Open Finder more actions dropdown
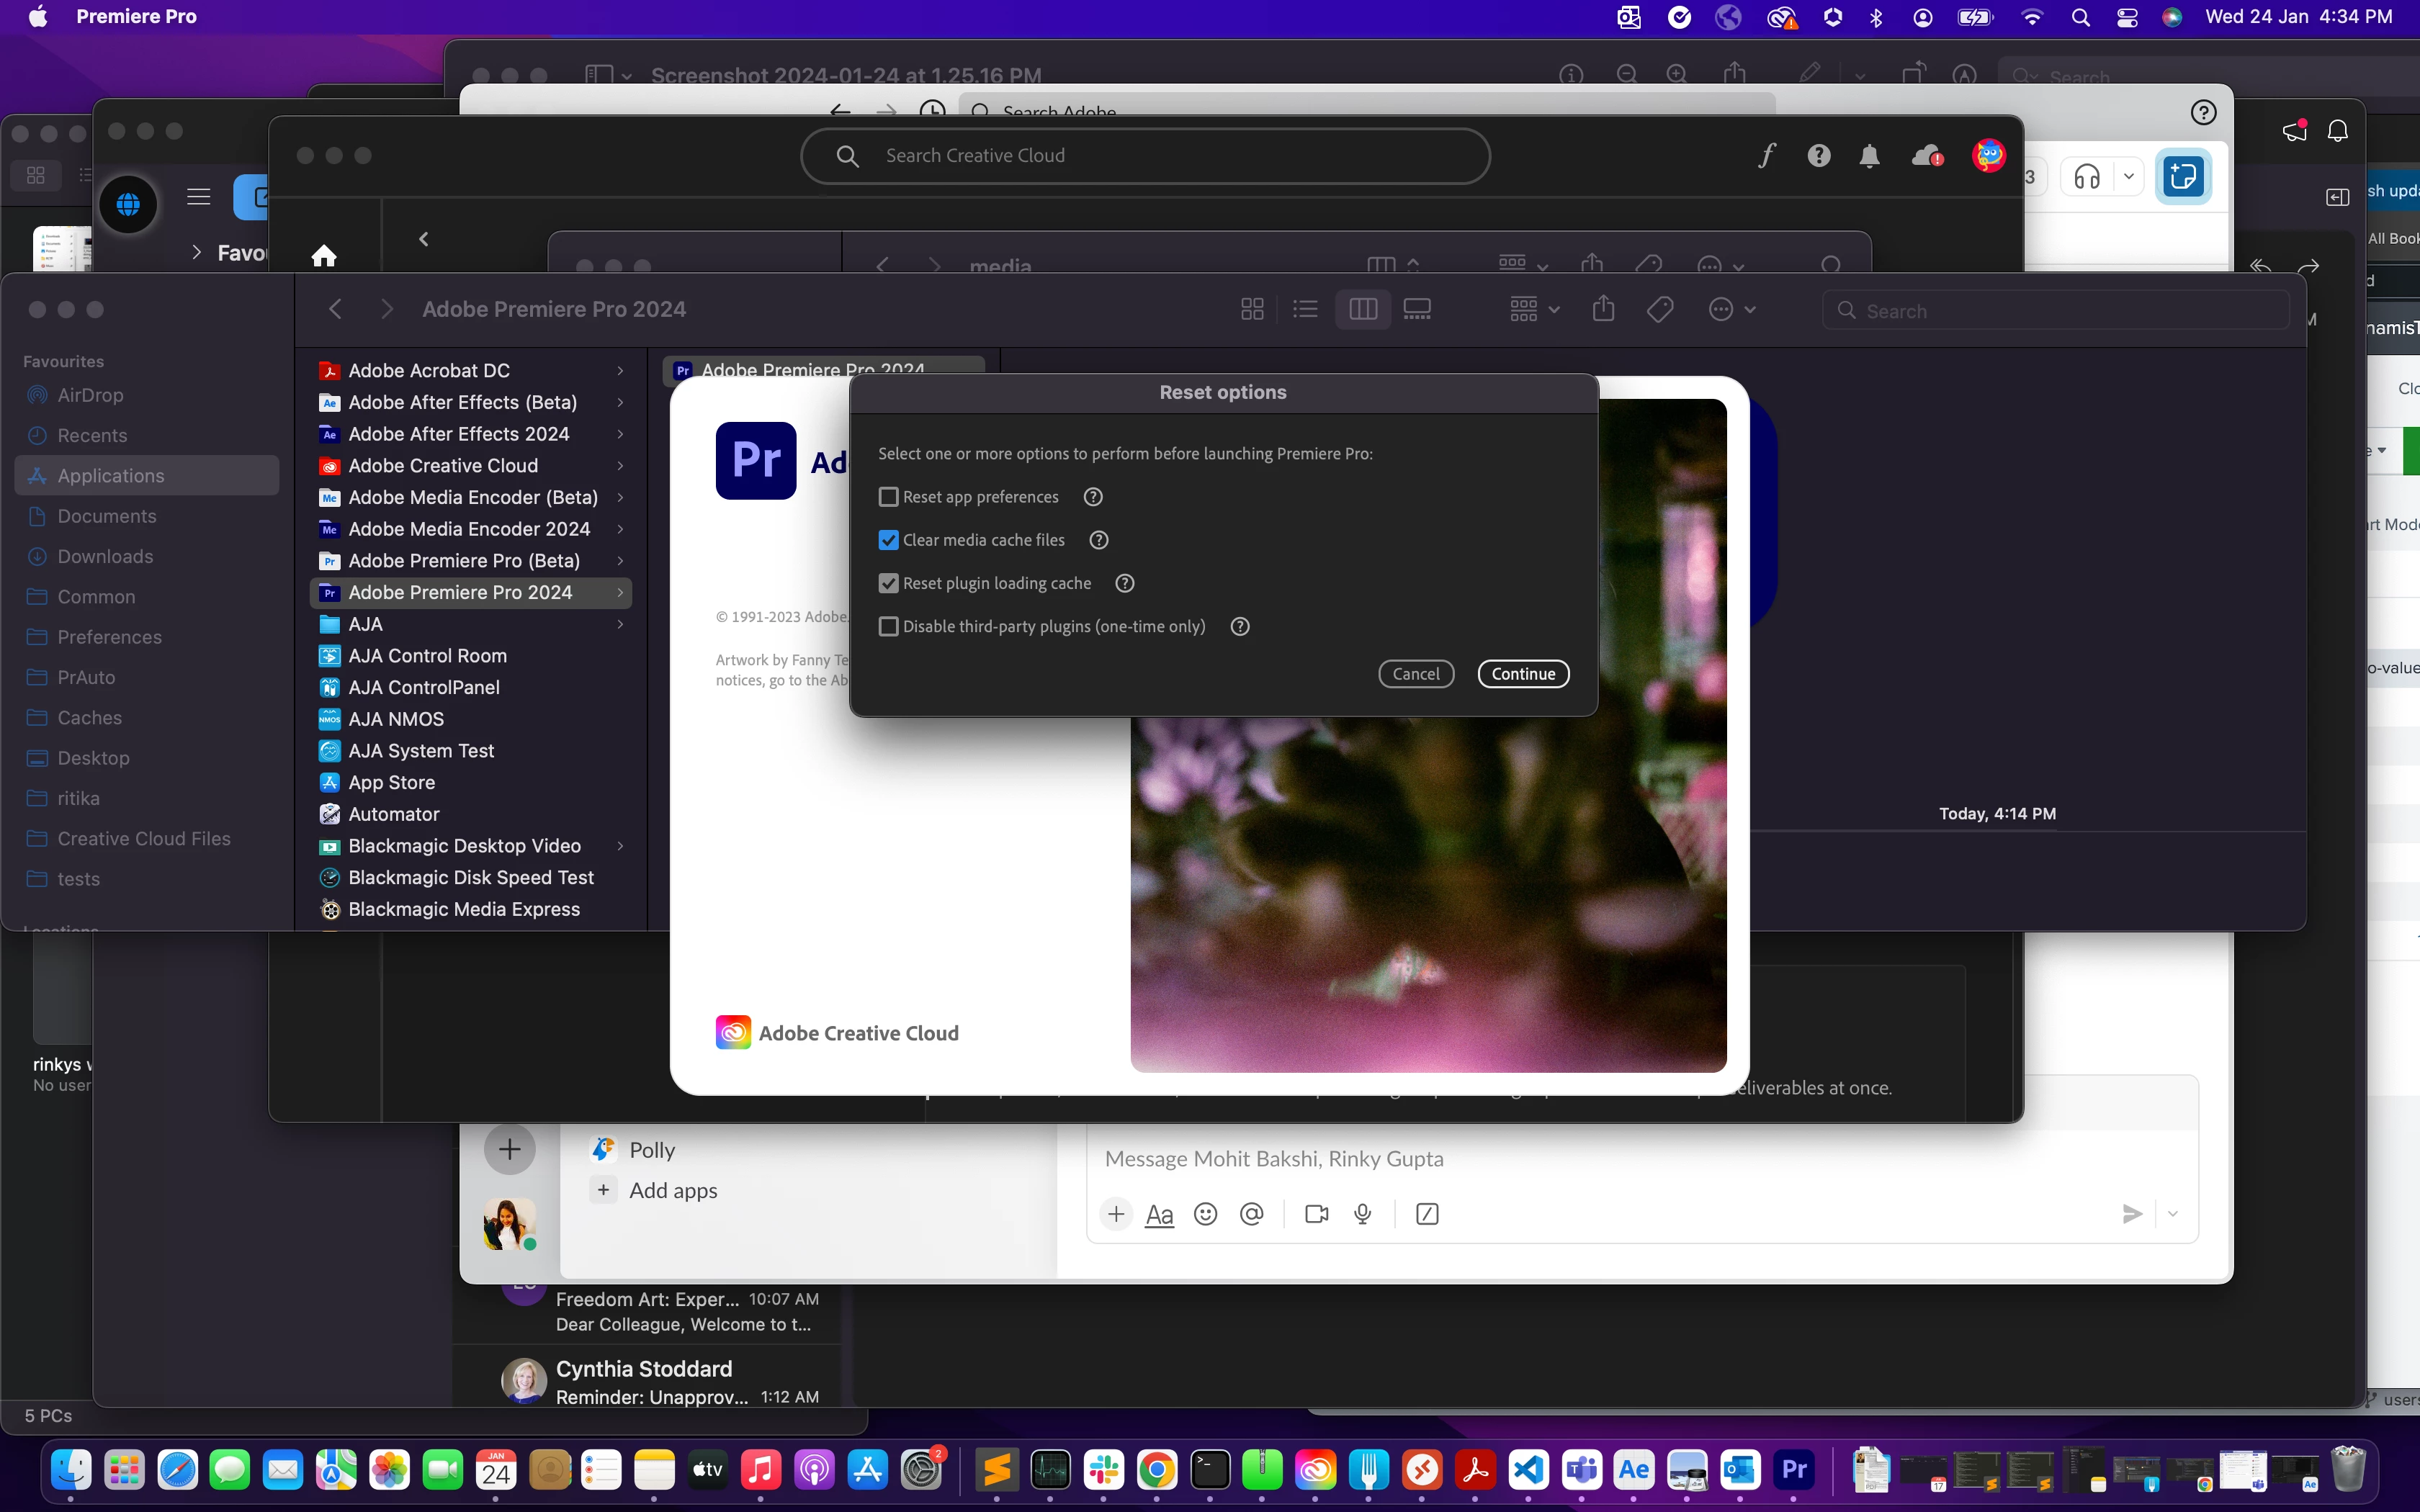 [x=1732, y=309]
